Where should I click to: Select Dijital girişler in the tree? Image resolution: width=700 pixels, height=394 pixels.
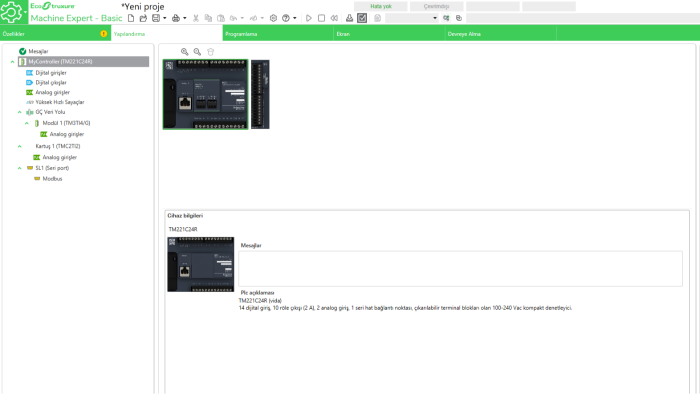51,73
